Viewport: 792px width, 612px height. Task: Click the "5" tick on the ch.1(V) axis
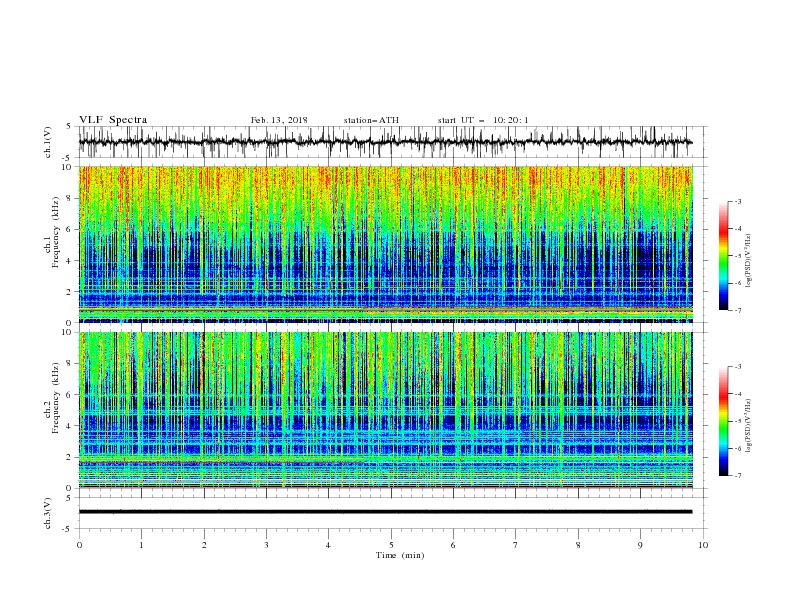(x=69, y=126)
